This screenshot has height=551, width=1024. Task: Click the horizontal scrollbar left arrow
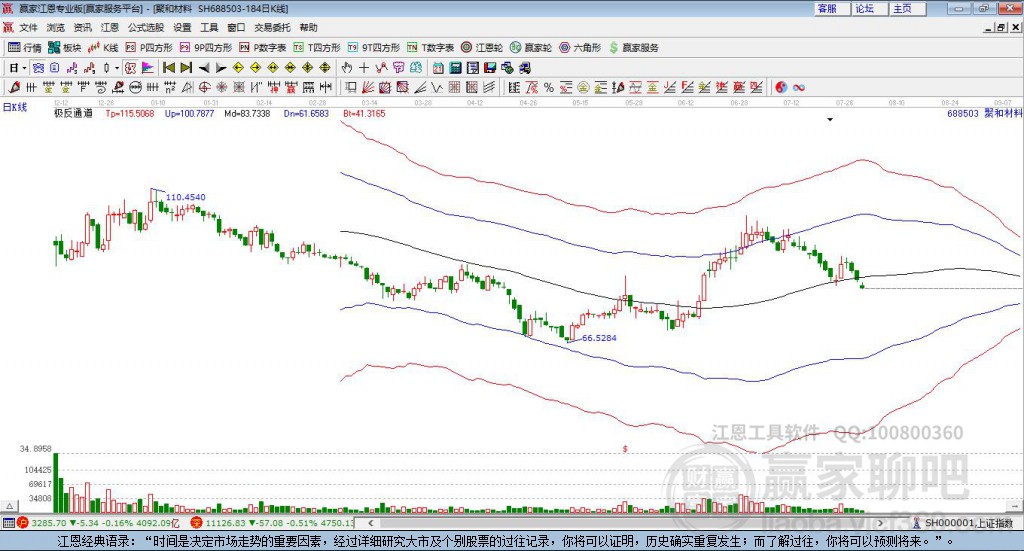click(370, 523)
